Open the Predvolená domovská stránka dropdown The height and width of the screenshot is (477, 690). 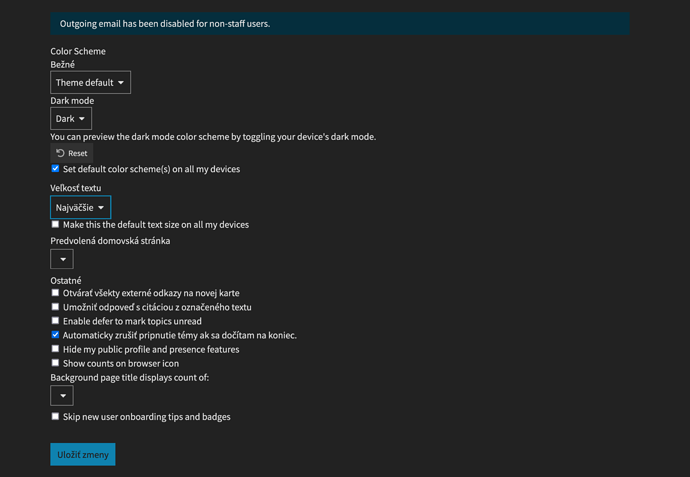tap(62, 259)
